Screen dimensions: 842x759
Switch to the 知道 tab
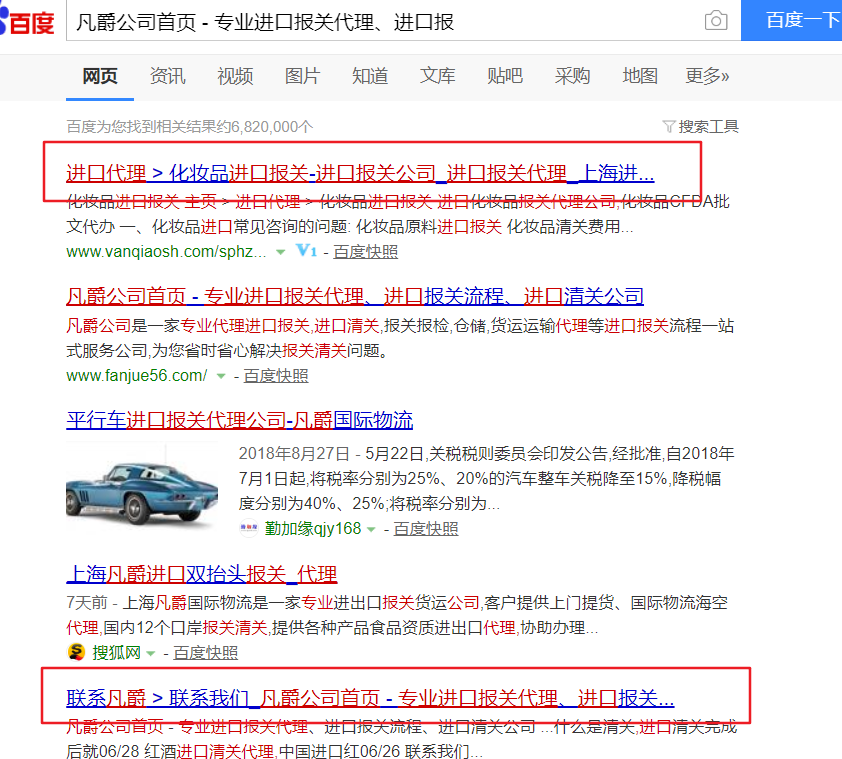point(370,76)
